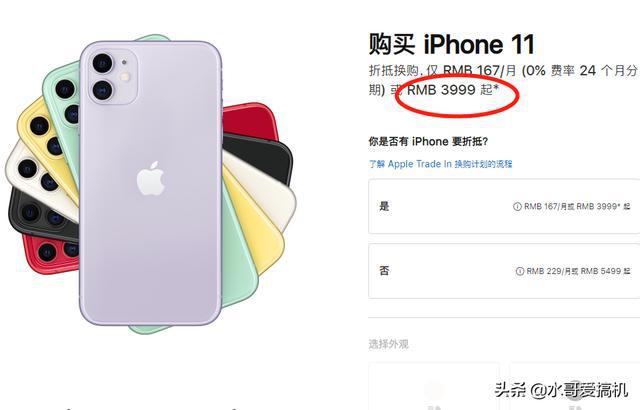The width and height of the screenshot is (640, 410).
Task: Click the purple iPhone camera module
Action: click(x=113, y=77)
